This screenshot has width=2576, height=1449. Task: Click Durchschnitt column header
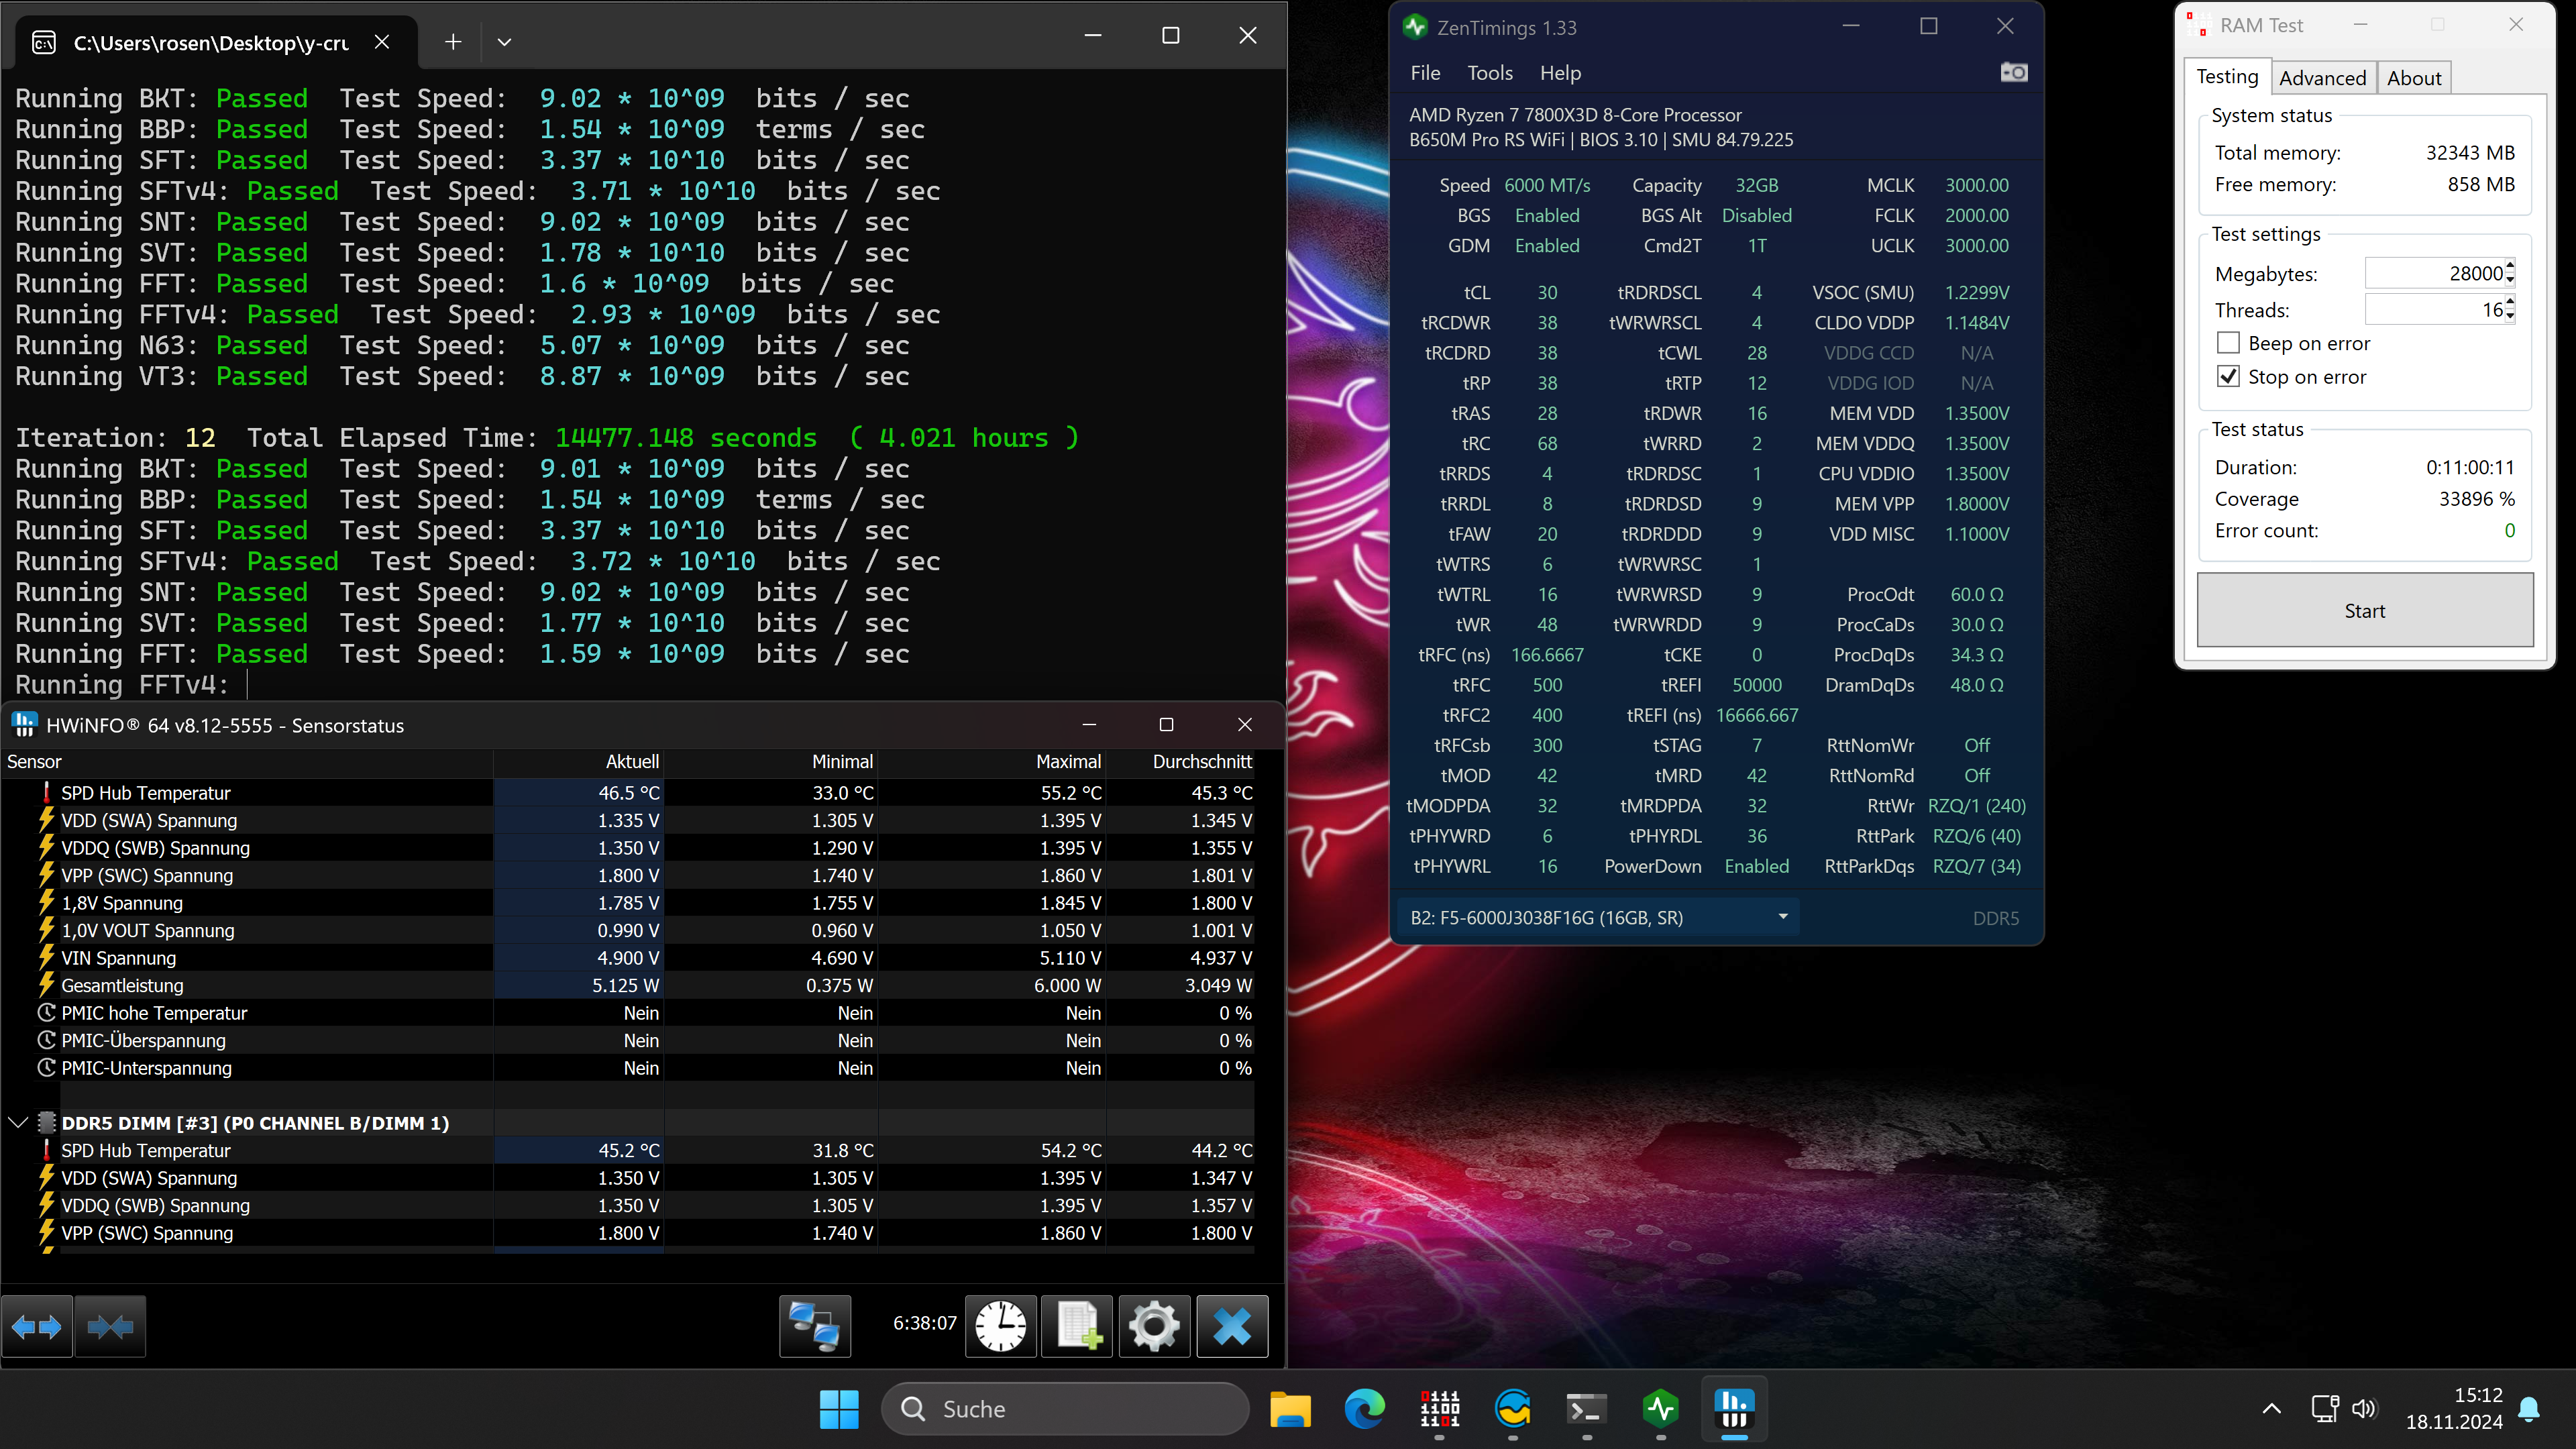(1181, 761)
